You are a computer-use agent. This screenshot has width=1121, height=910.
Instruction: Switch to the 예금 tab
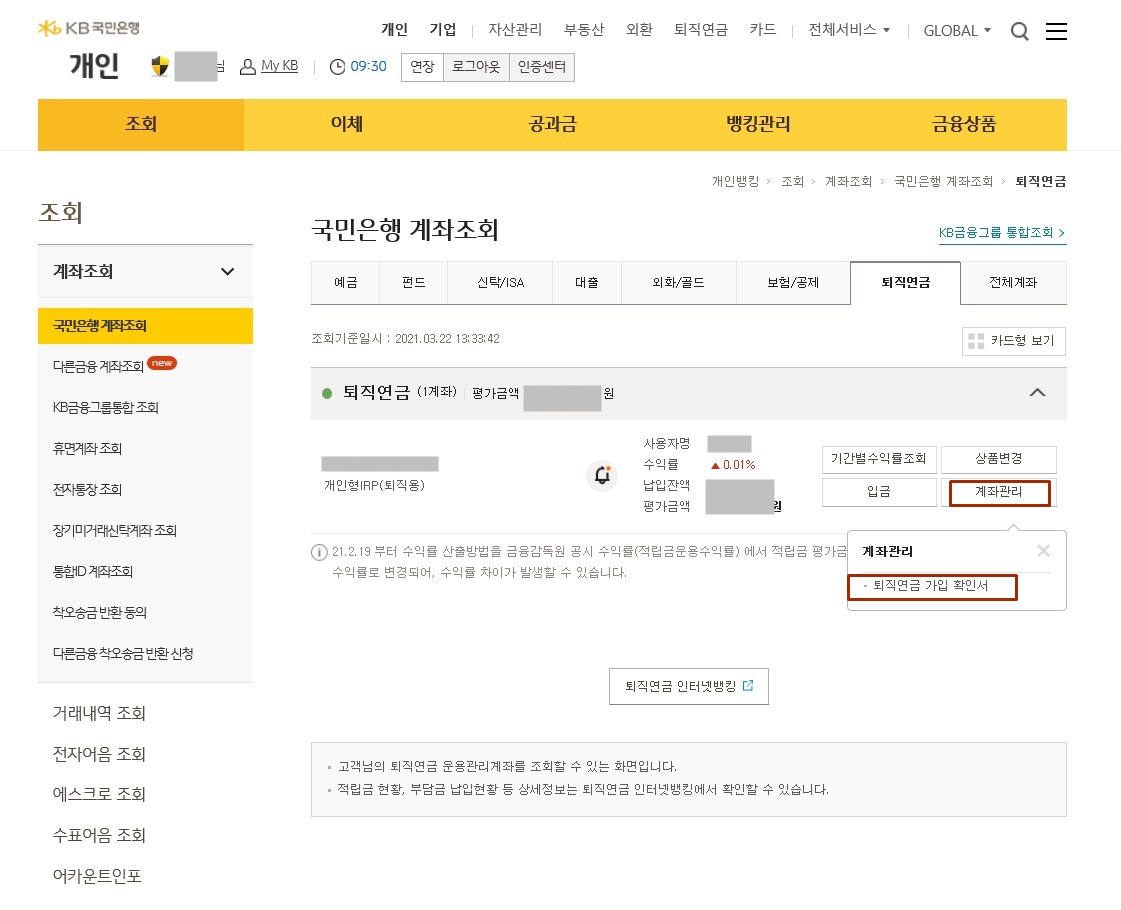(x=345, y=282)
